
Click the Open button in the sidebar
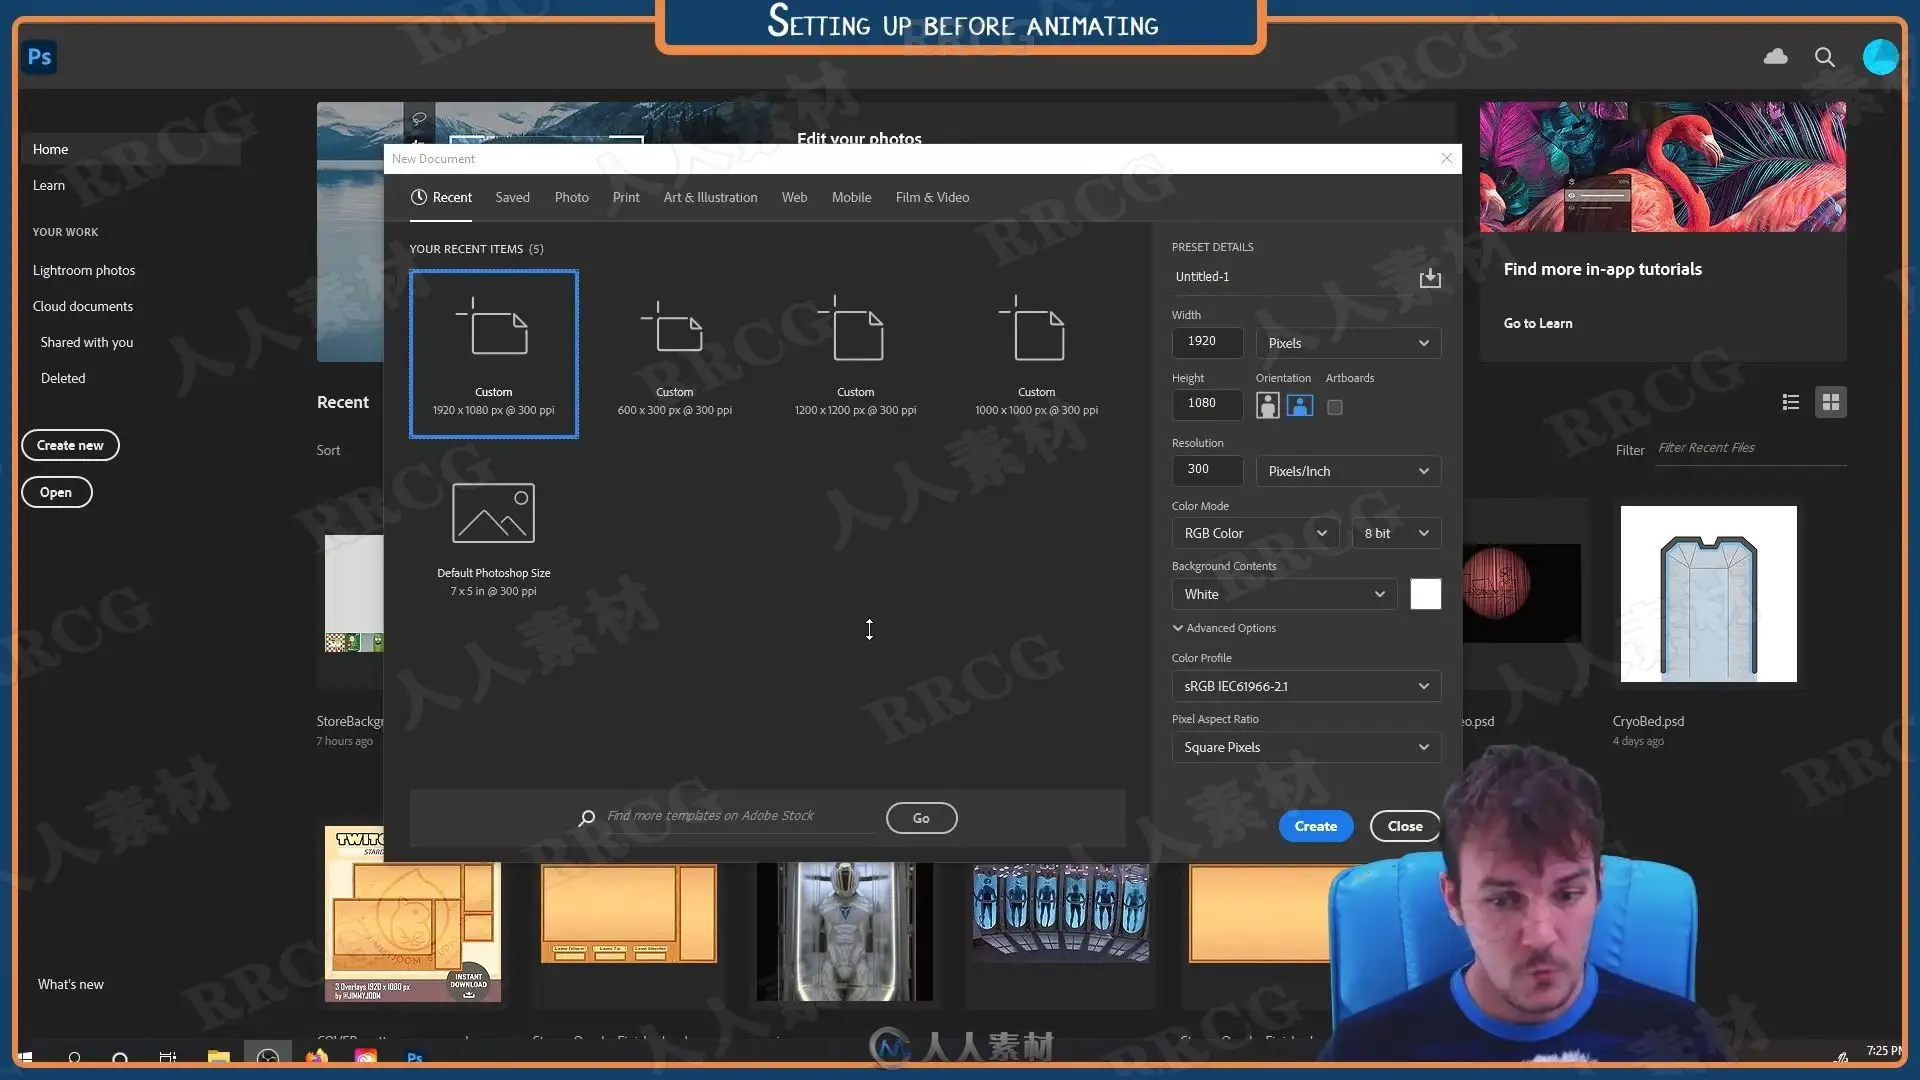(57, 492)
